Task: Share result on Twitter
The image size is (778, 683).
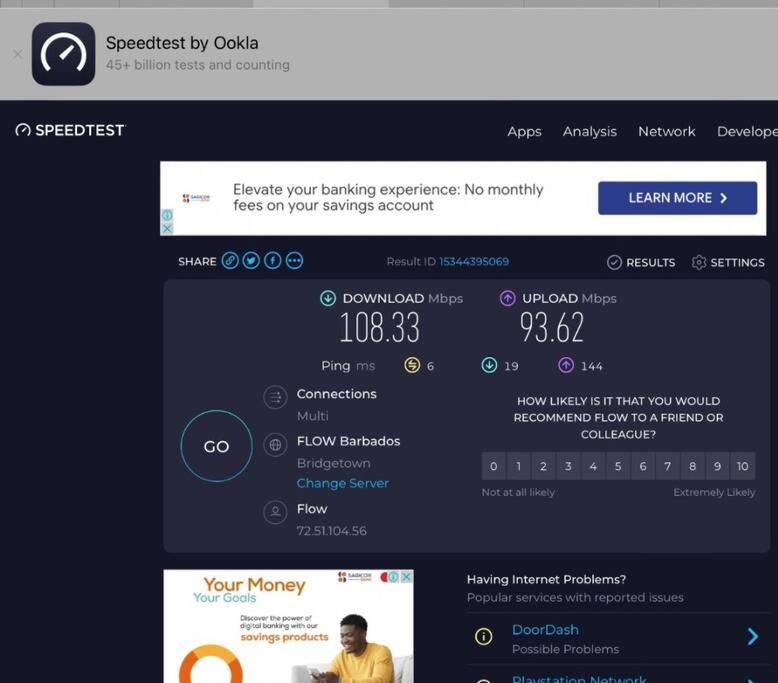Action: [251, 260]
